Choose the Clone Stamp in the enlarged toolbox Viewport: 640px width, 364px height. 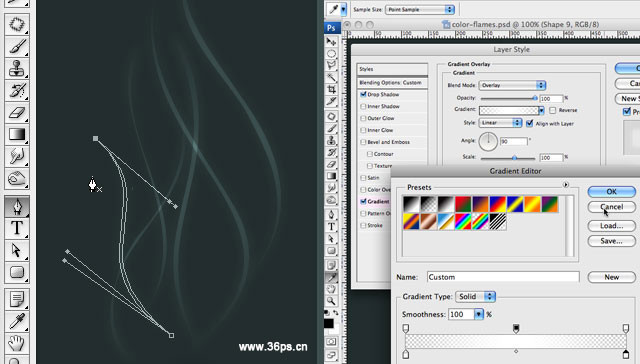[x=17, y=69]
